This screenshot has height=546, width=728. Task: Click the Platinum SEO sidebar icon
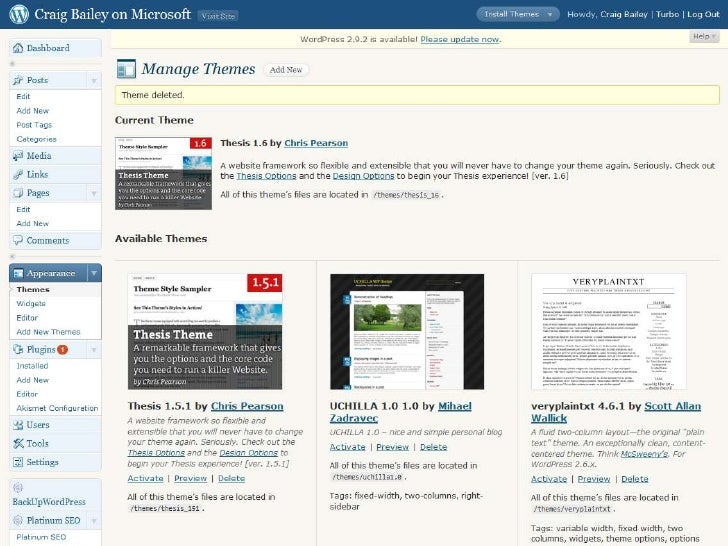point(18,520)
